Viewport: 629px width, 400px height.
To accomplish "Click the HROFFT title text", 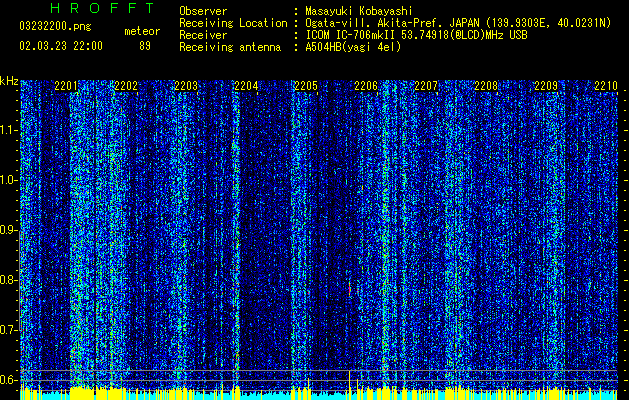I will pyautogui.click(x=103, y=8).
